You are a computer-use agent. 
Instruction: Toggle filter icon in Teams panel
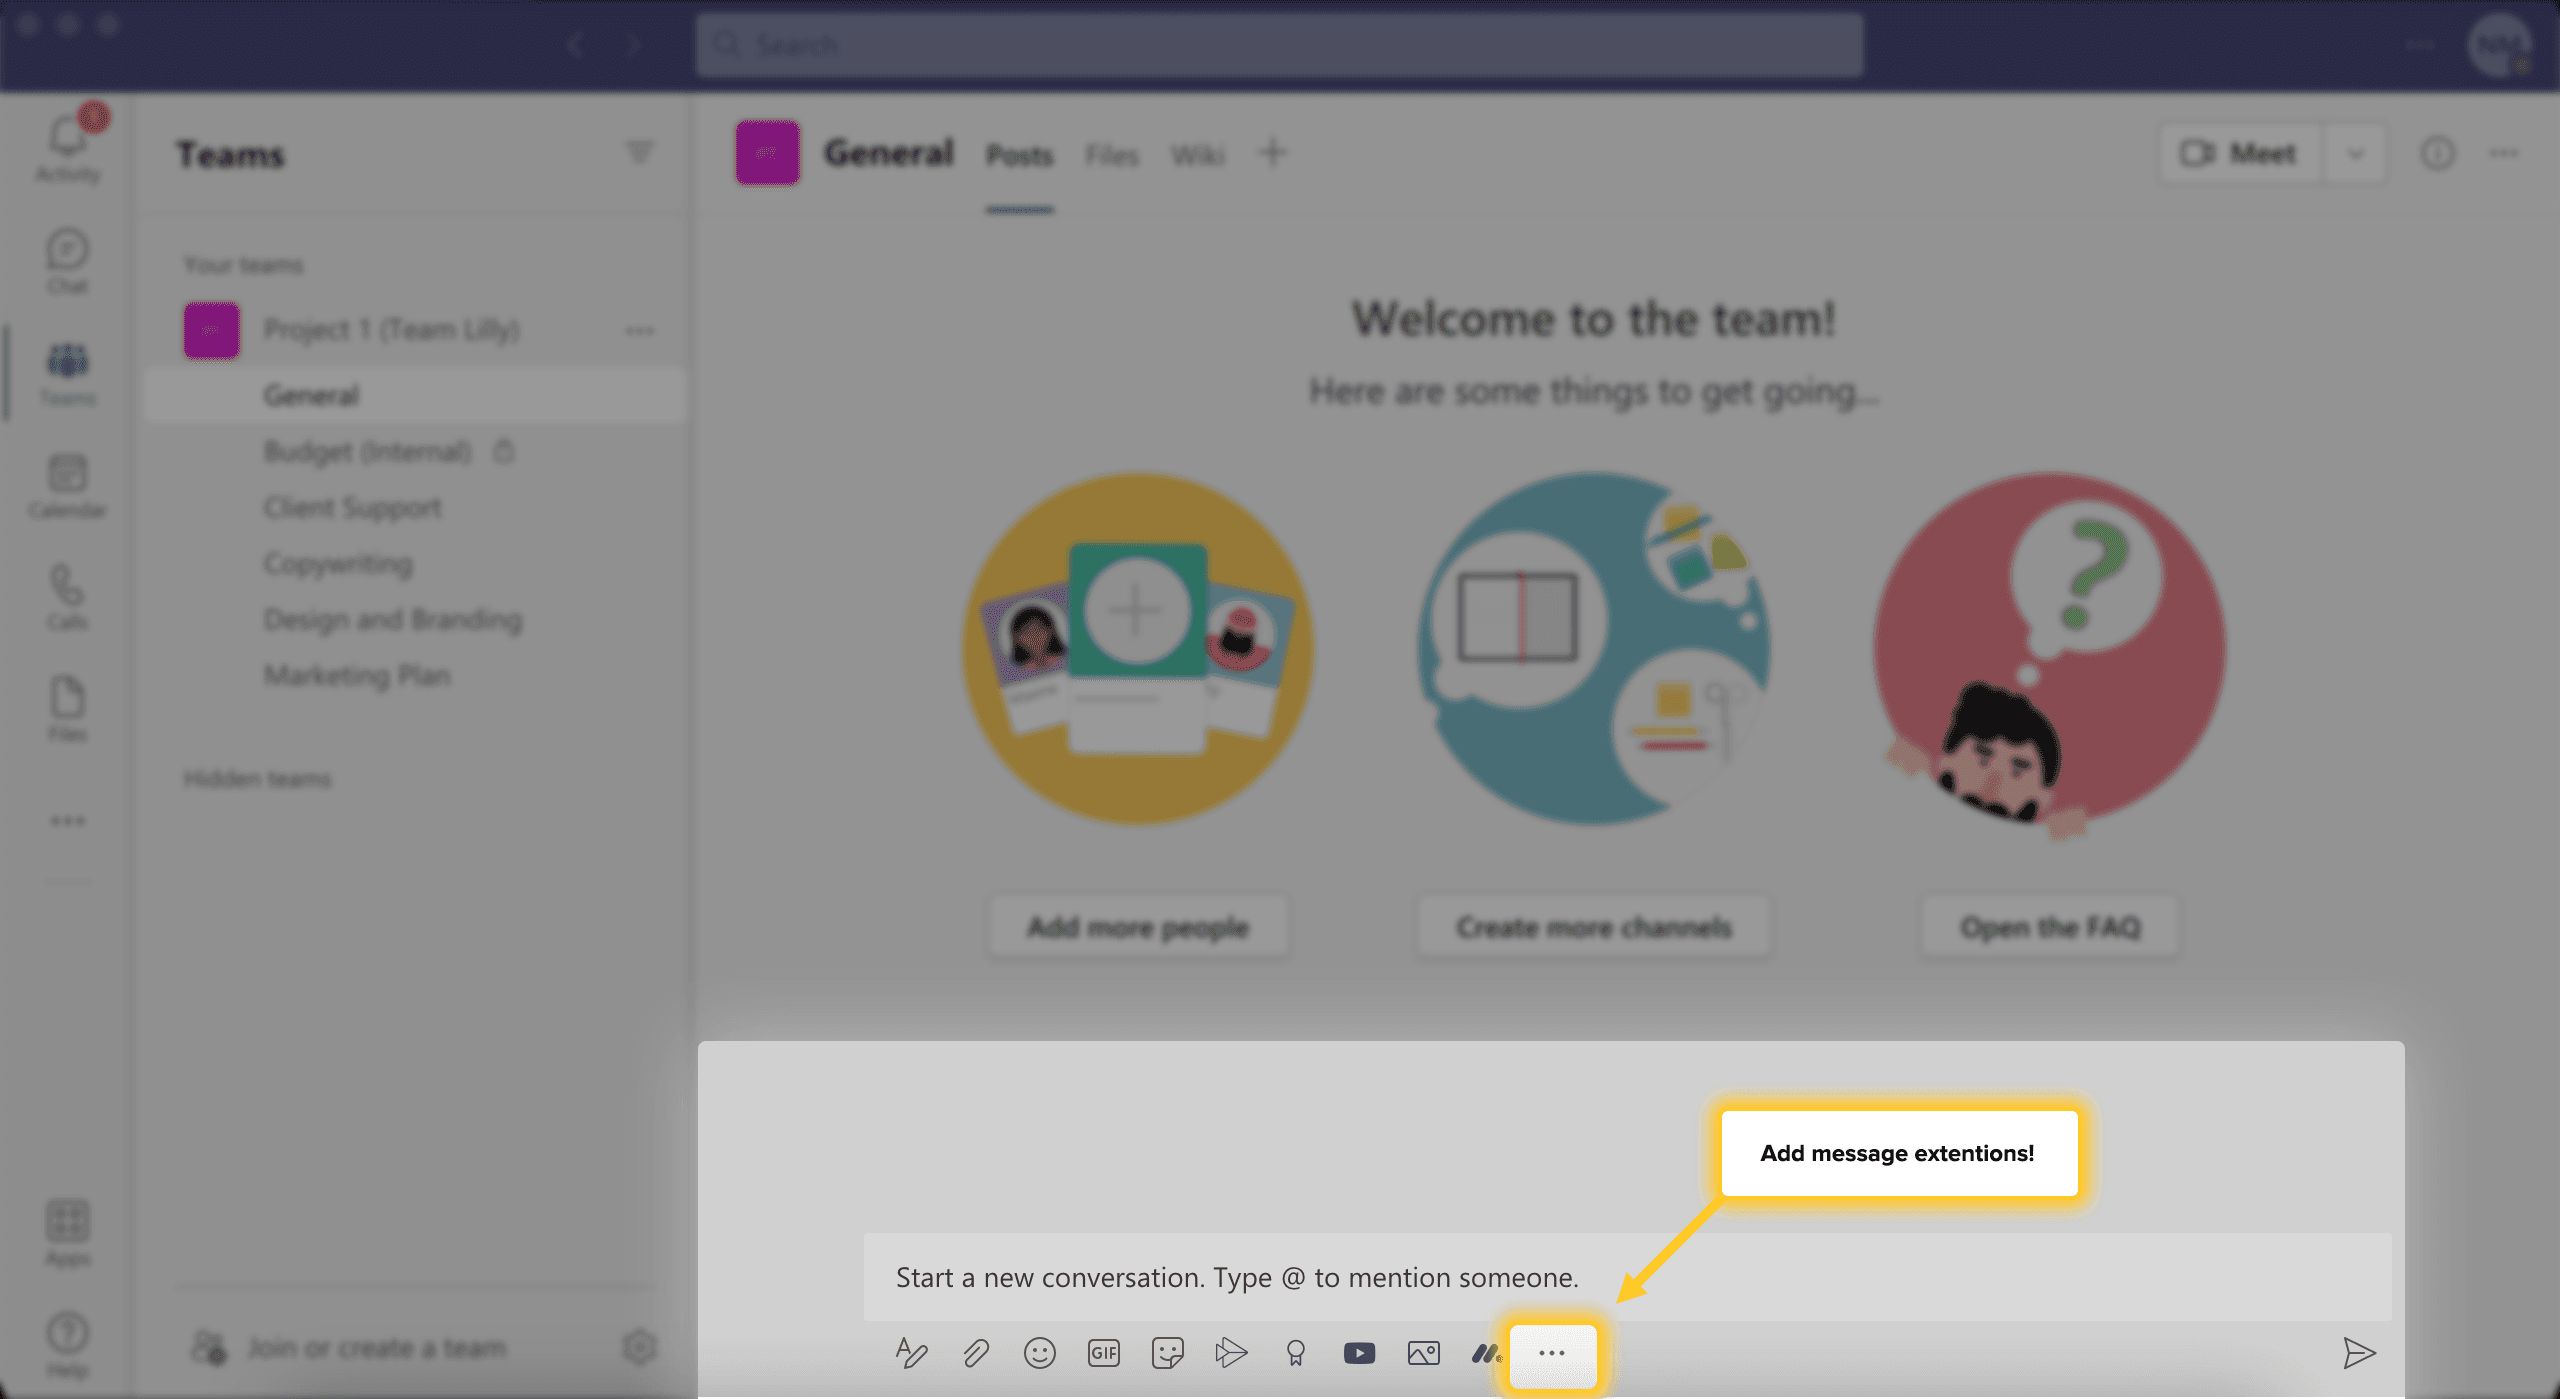(639, 153)
